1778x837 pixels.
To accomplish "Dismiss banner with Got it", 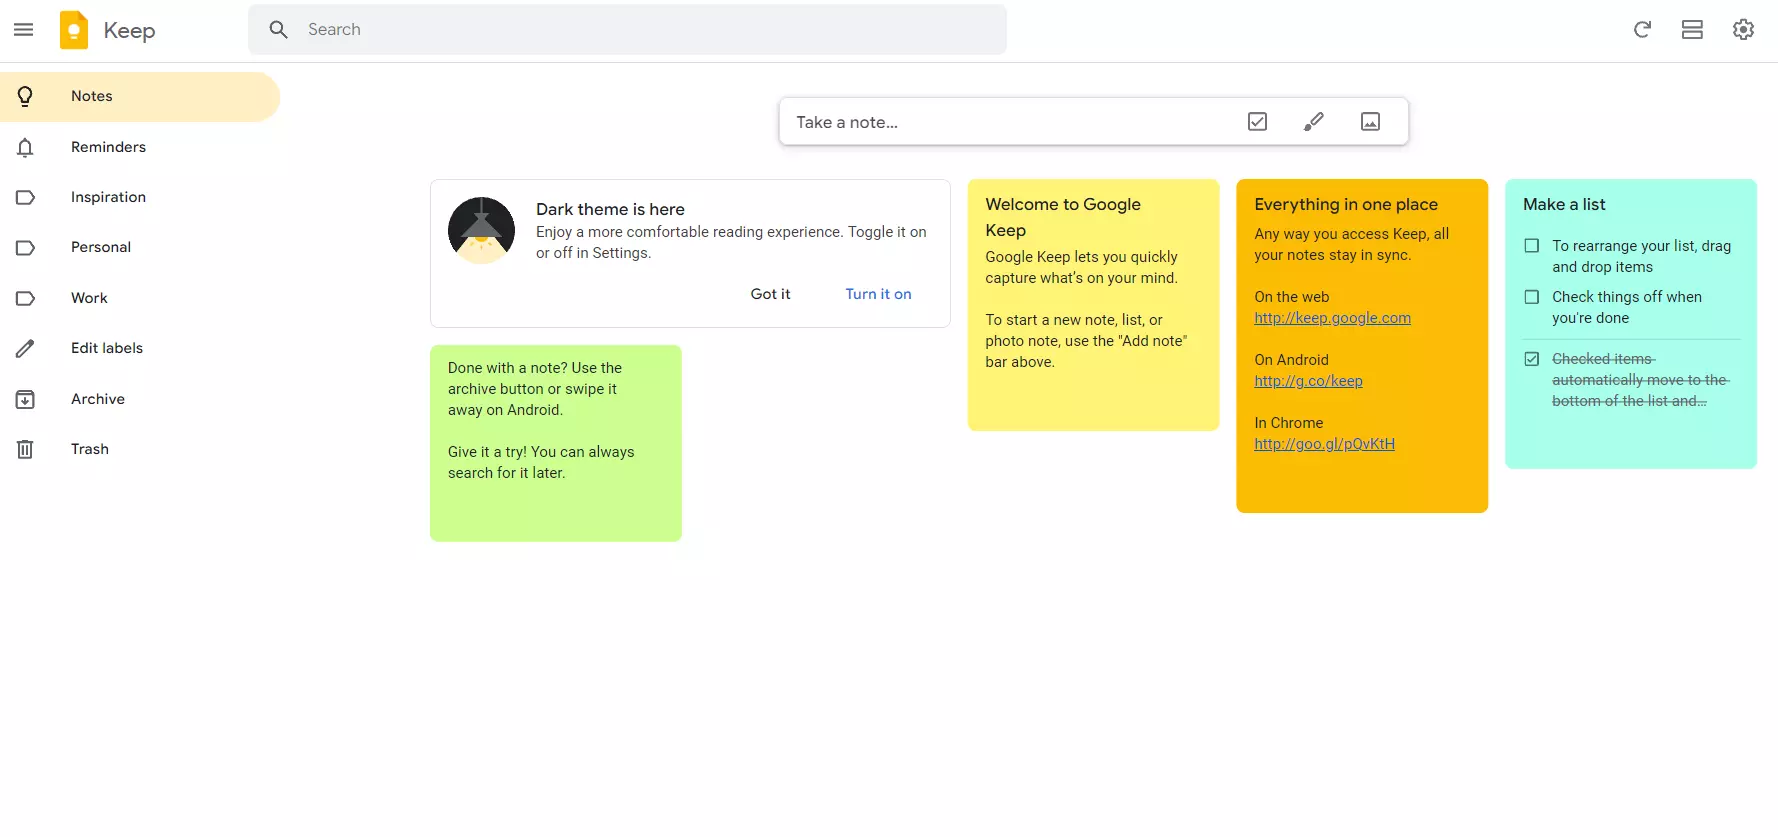I will coord(770,294).
